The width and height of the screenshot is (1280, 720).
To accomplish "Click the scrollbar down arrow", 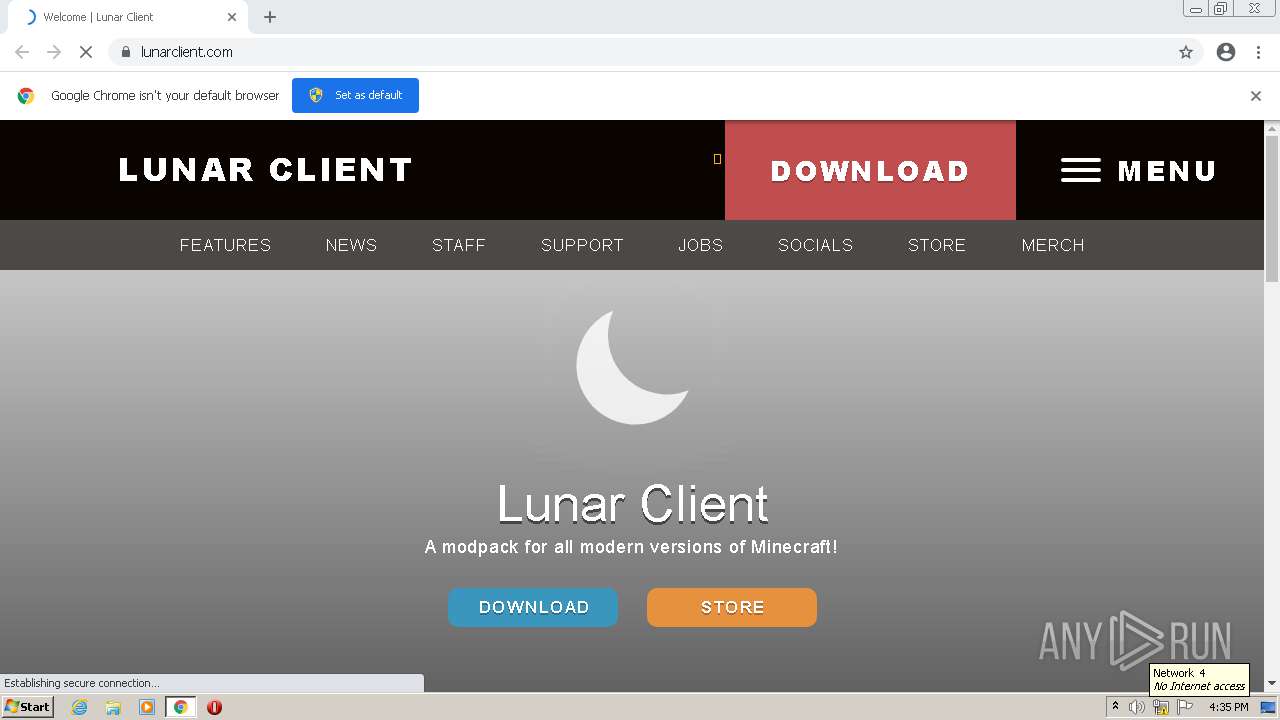I will point(1272,684).
